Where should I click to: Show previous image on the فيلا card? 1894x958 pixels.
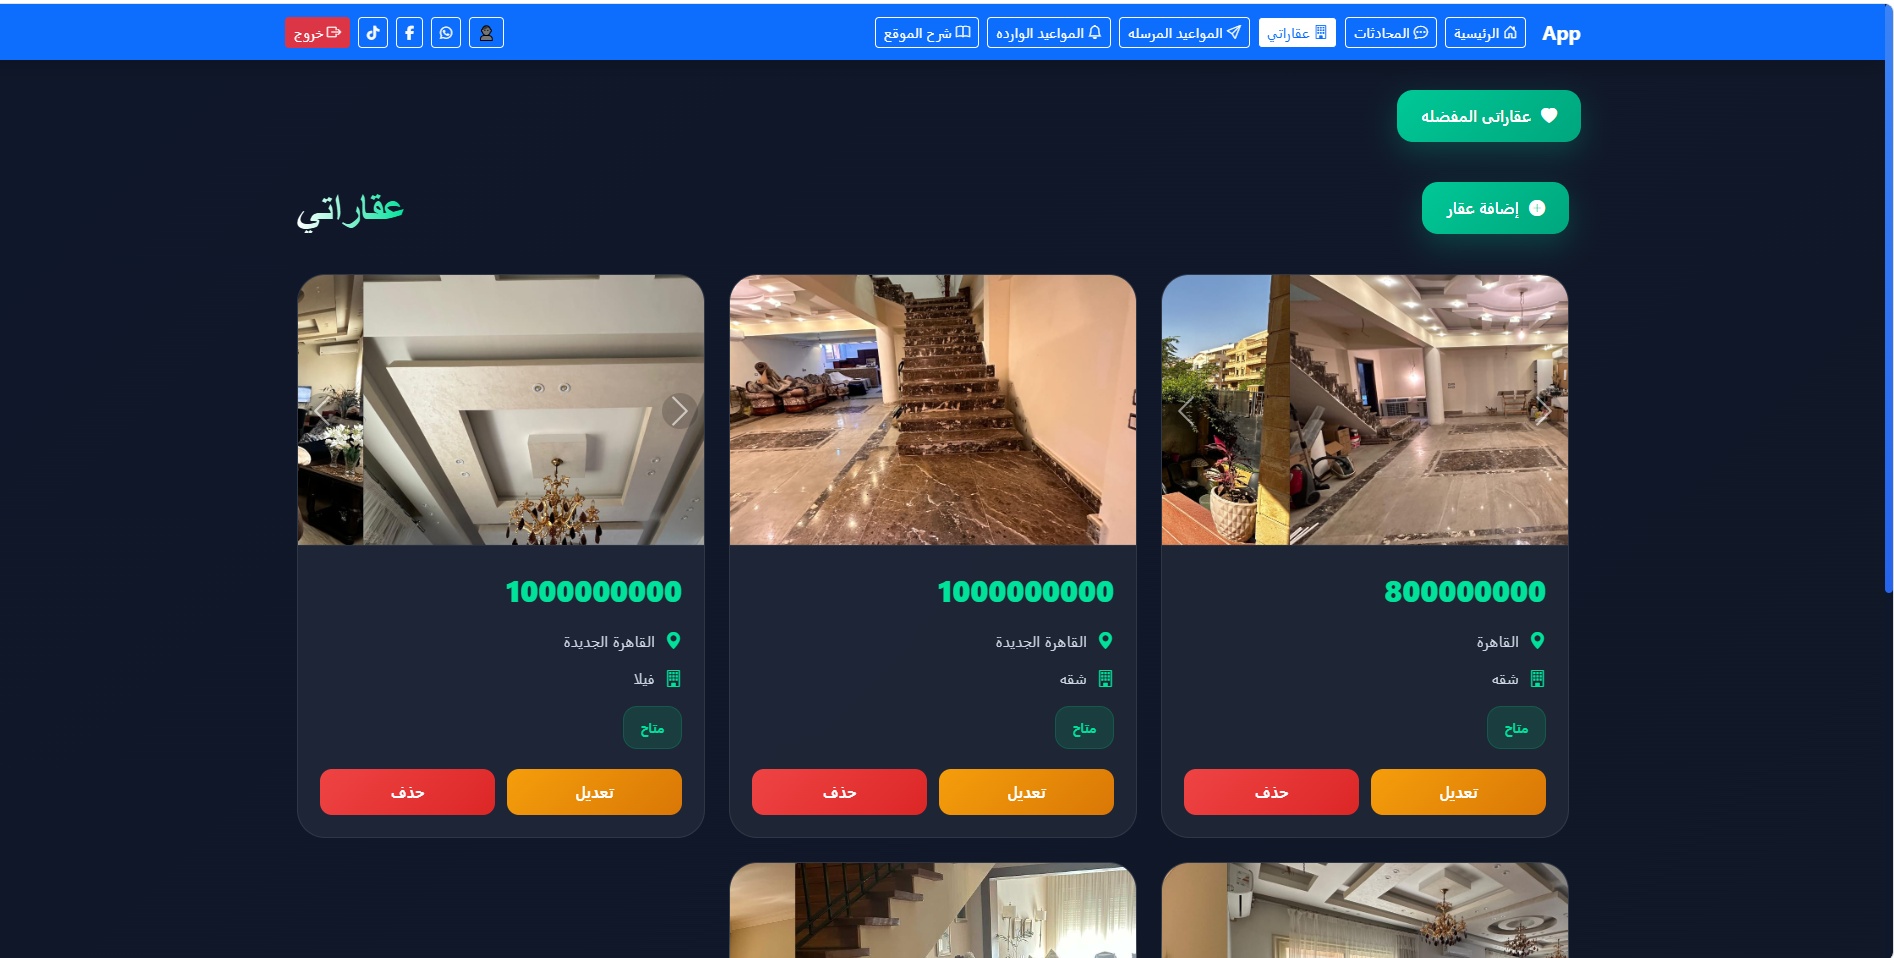click(321, 410)
